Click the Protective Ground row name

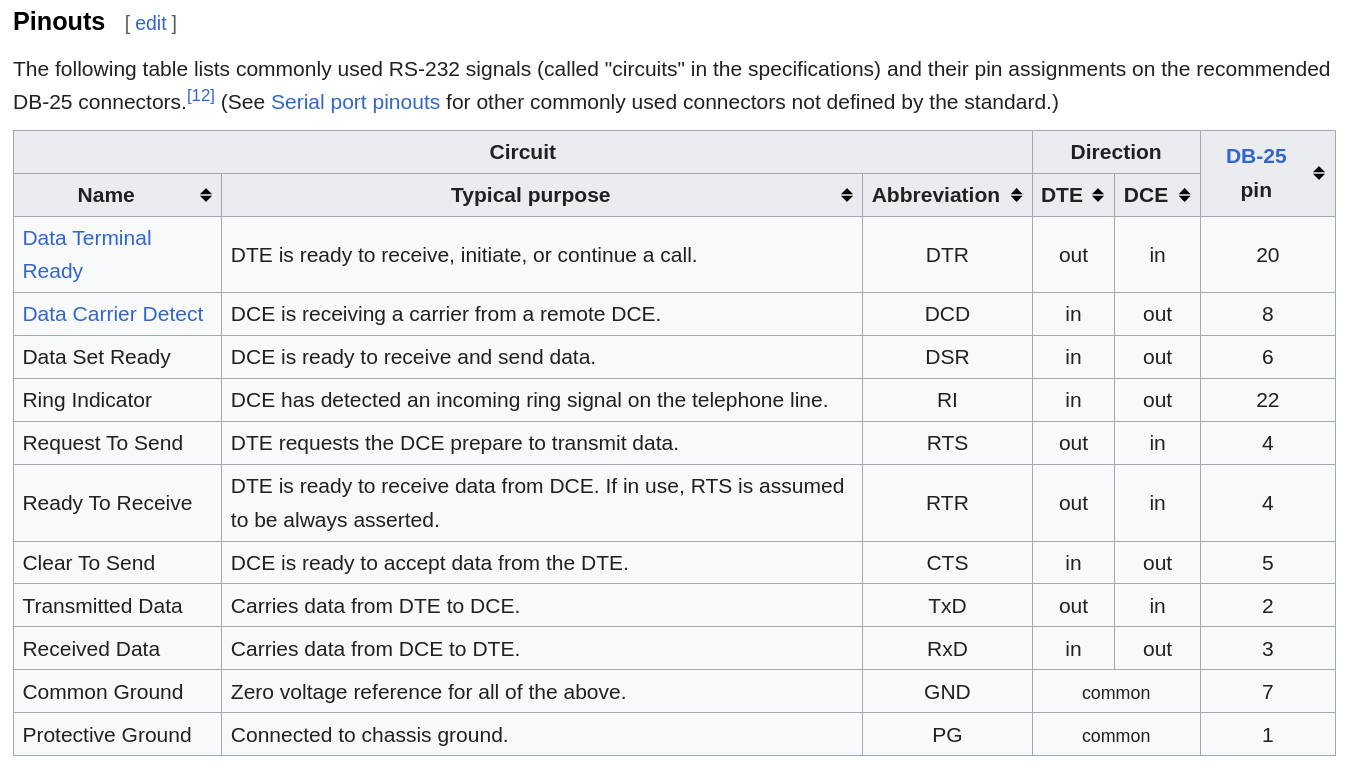[107, 735]
